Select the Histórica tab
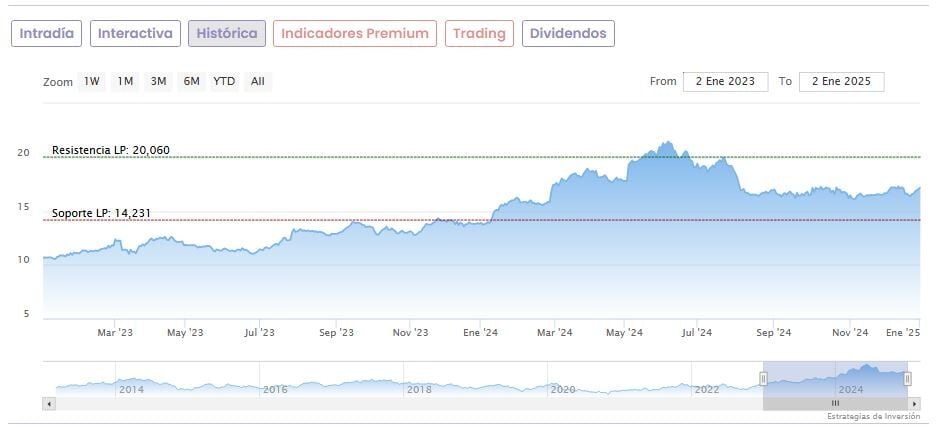 (x=227, y=33)
